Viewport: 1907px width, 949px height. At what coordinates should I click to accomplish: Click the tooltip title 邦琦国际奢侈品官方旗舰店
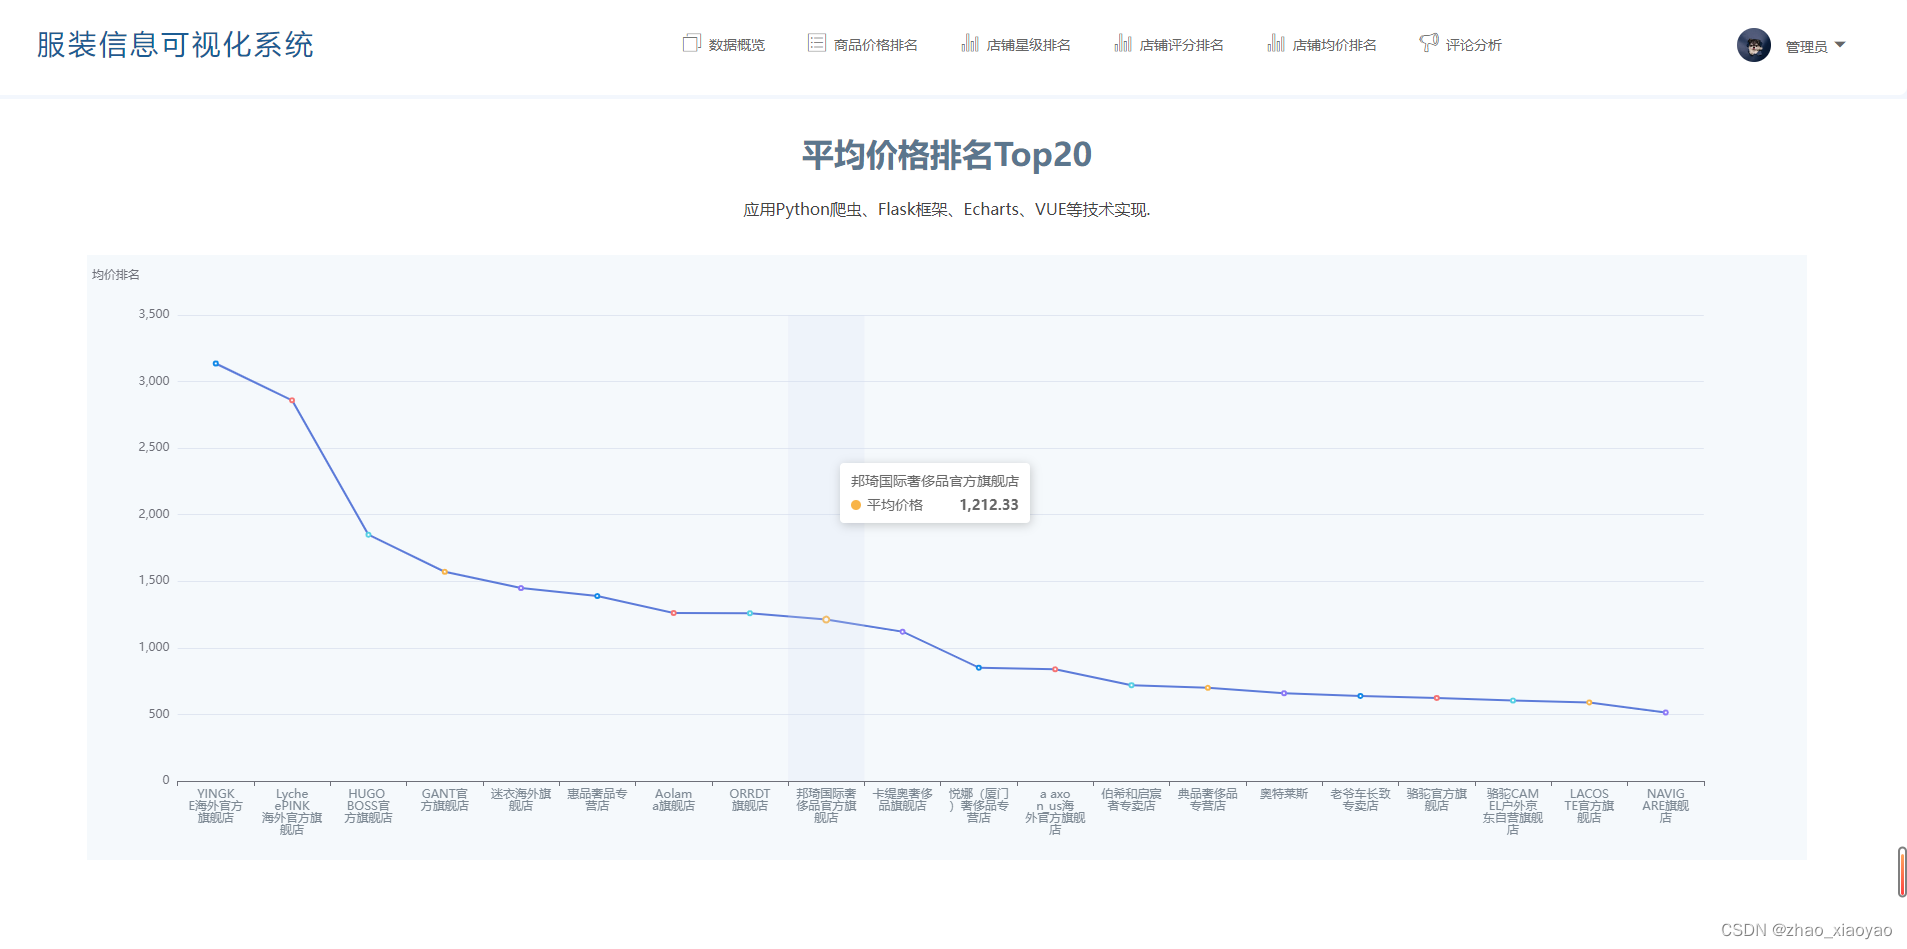[935, 481]
